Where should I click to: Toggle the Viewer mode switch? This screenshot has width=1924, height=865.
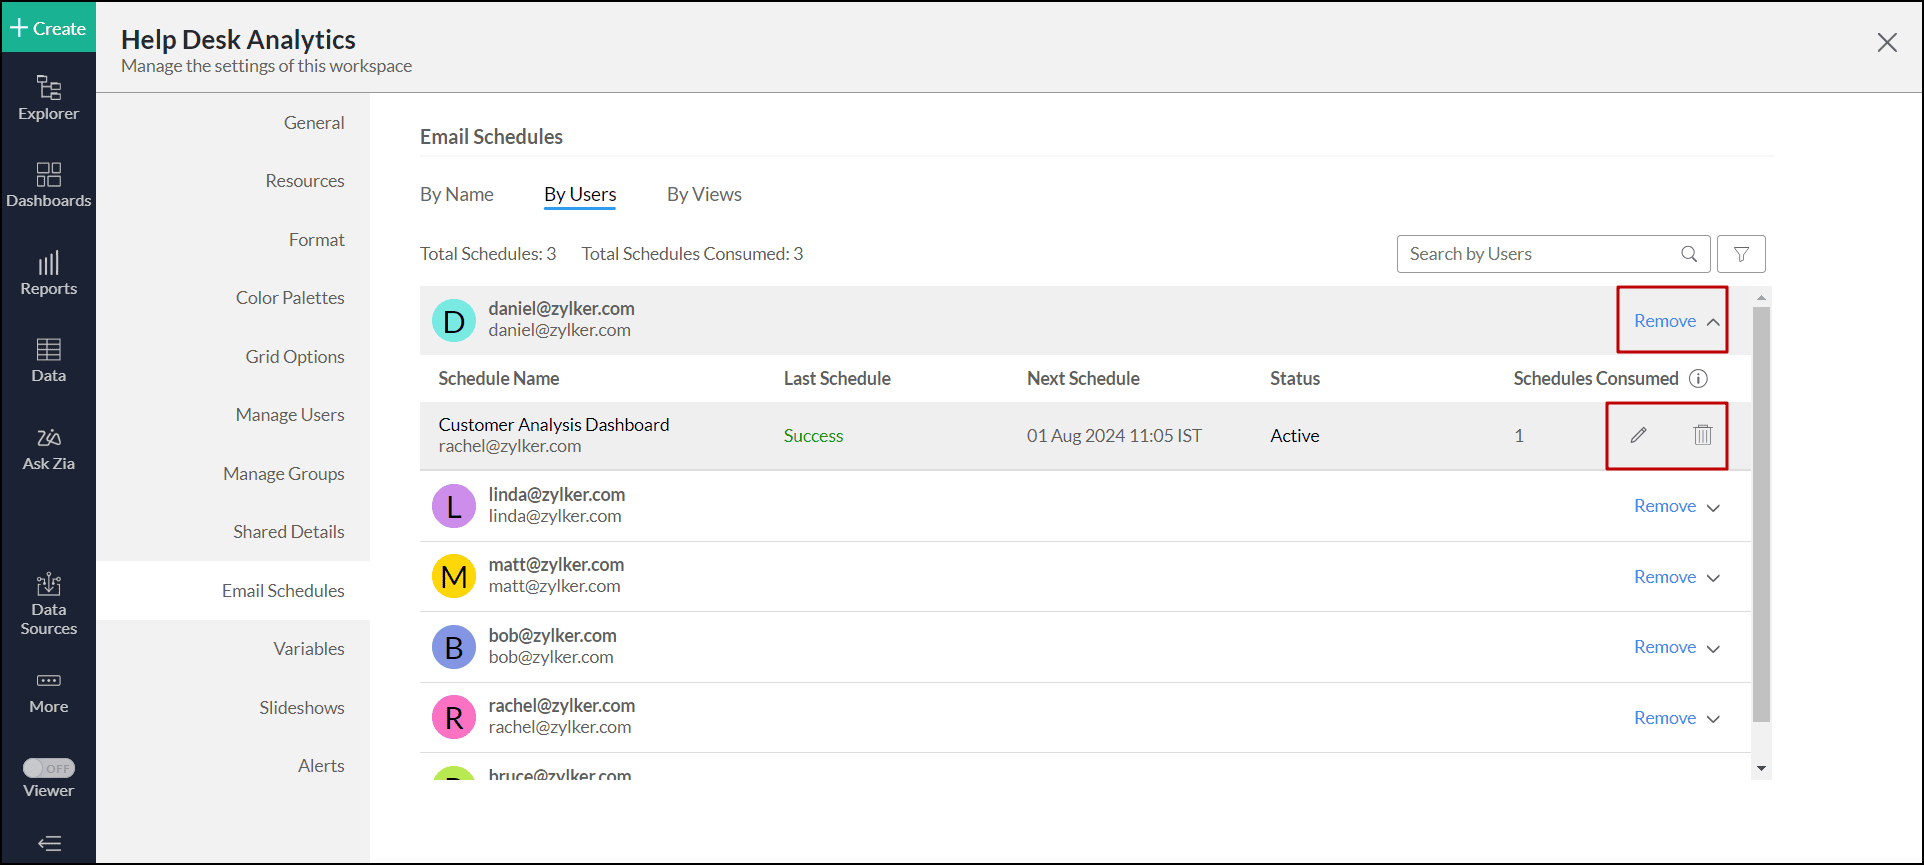[49, 768]
